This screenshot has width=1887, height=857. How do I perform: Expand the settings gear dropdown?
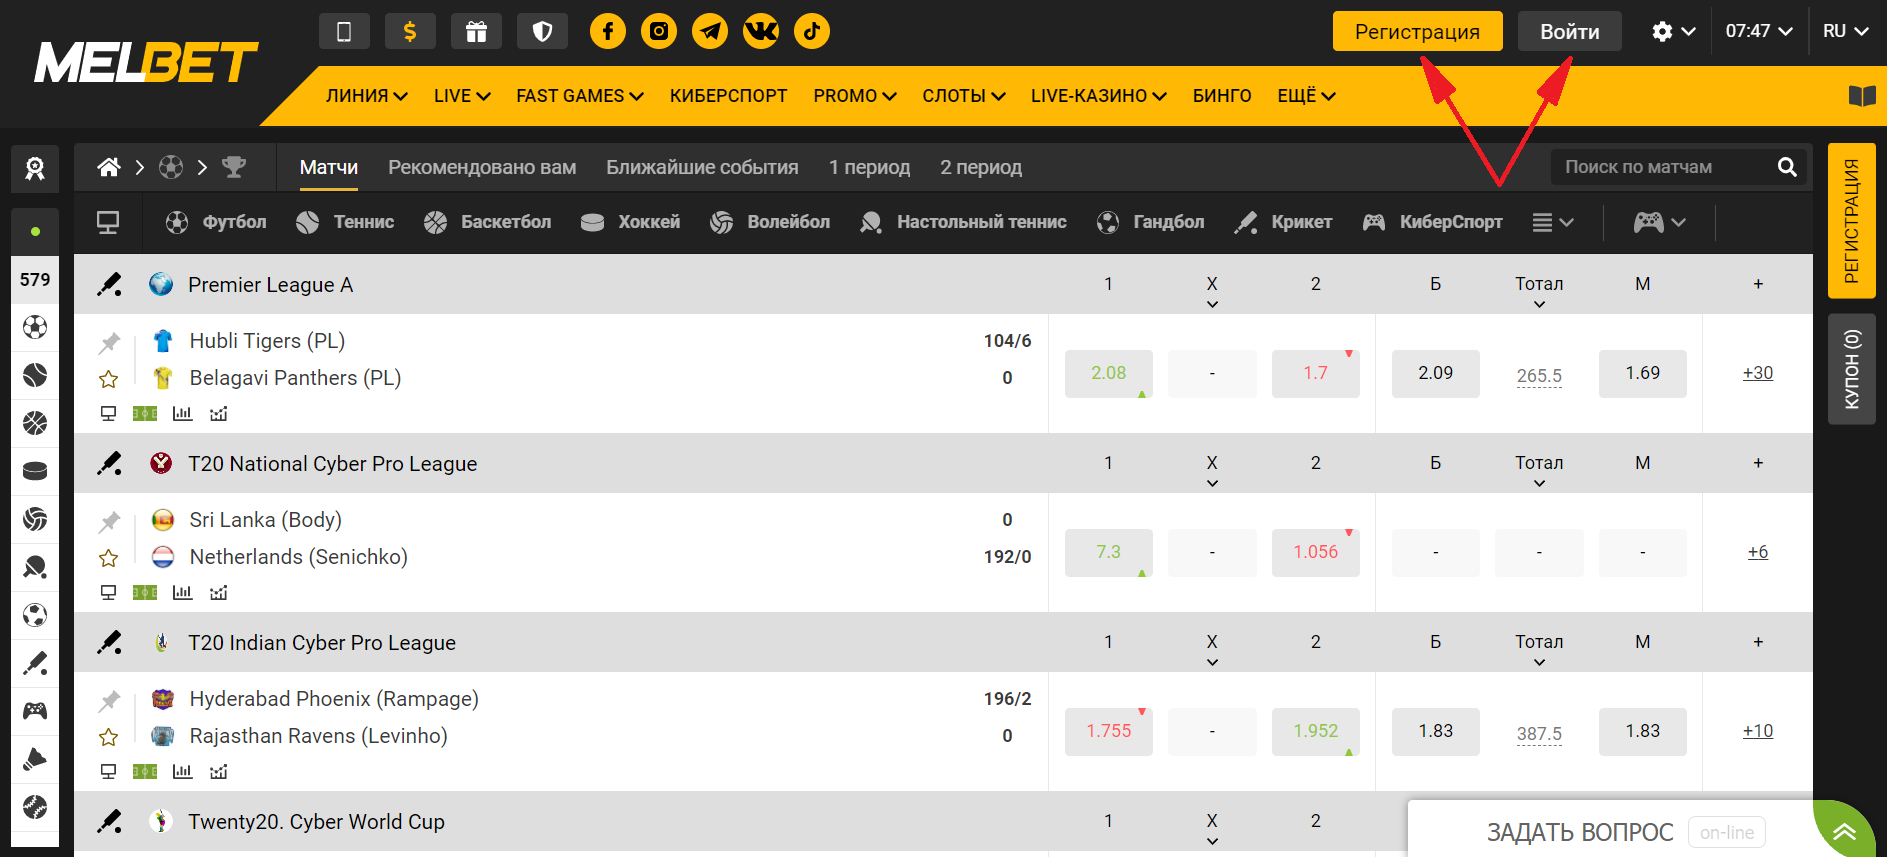(1673, 31)
